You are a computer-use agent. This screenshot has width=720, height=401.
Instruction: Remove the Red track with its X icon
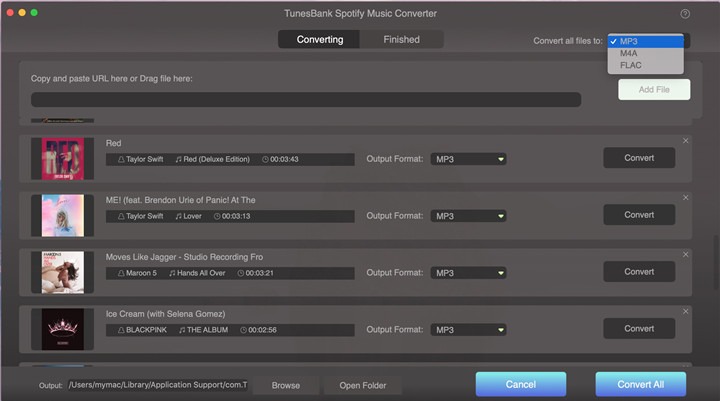pyautogui.click(x=685, y=141)
